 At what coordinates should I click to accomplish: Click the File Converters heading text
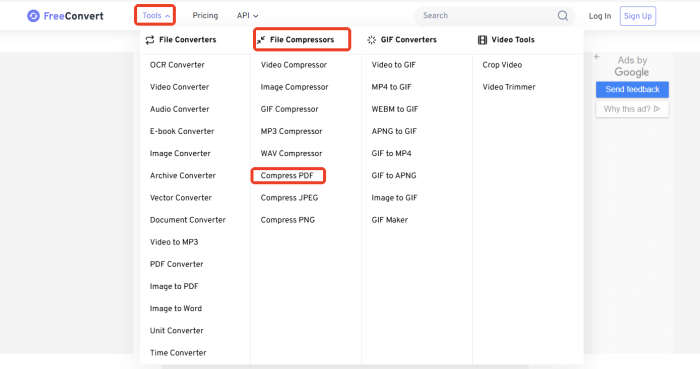click(188, 40)
